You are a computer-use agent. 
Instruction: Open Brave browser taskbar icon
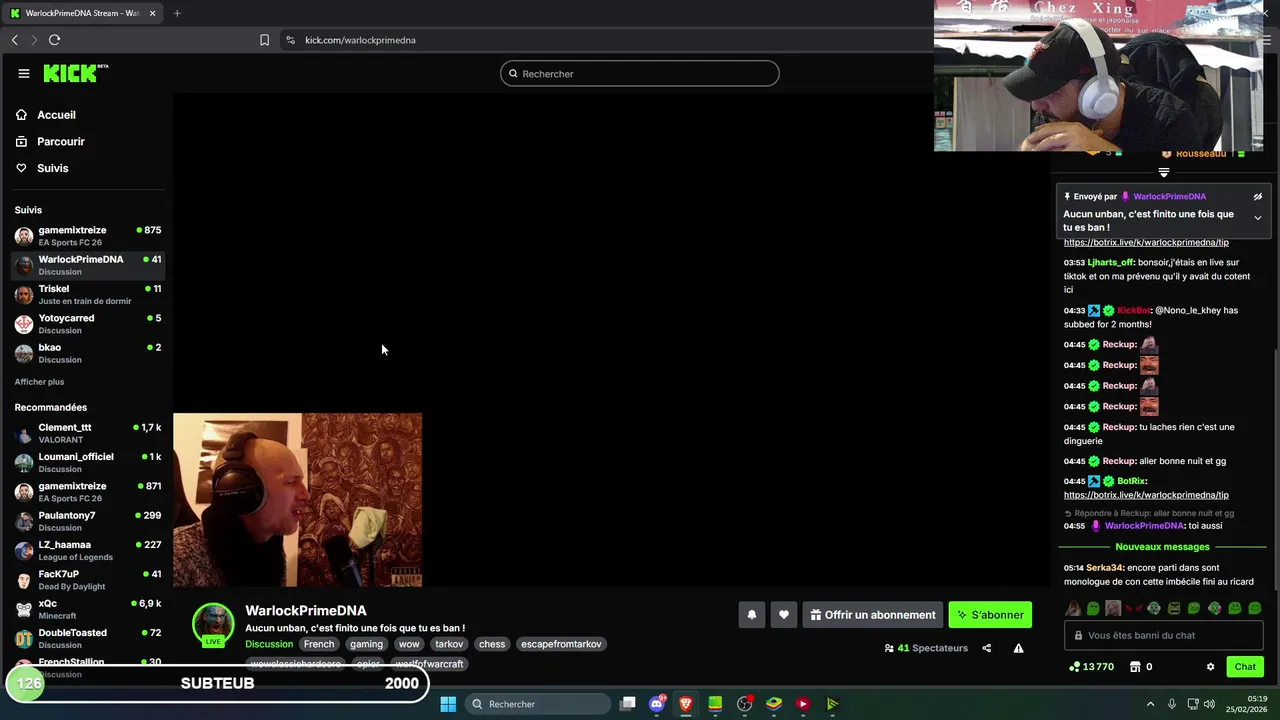686,704
